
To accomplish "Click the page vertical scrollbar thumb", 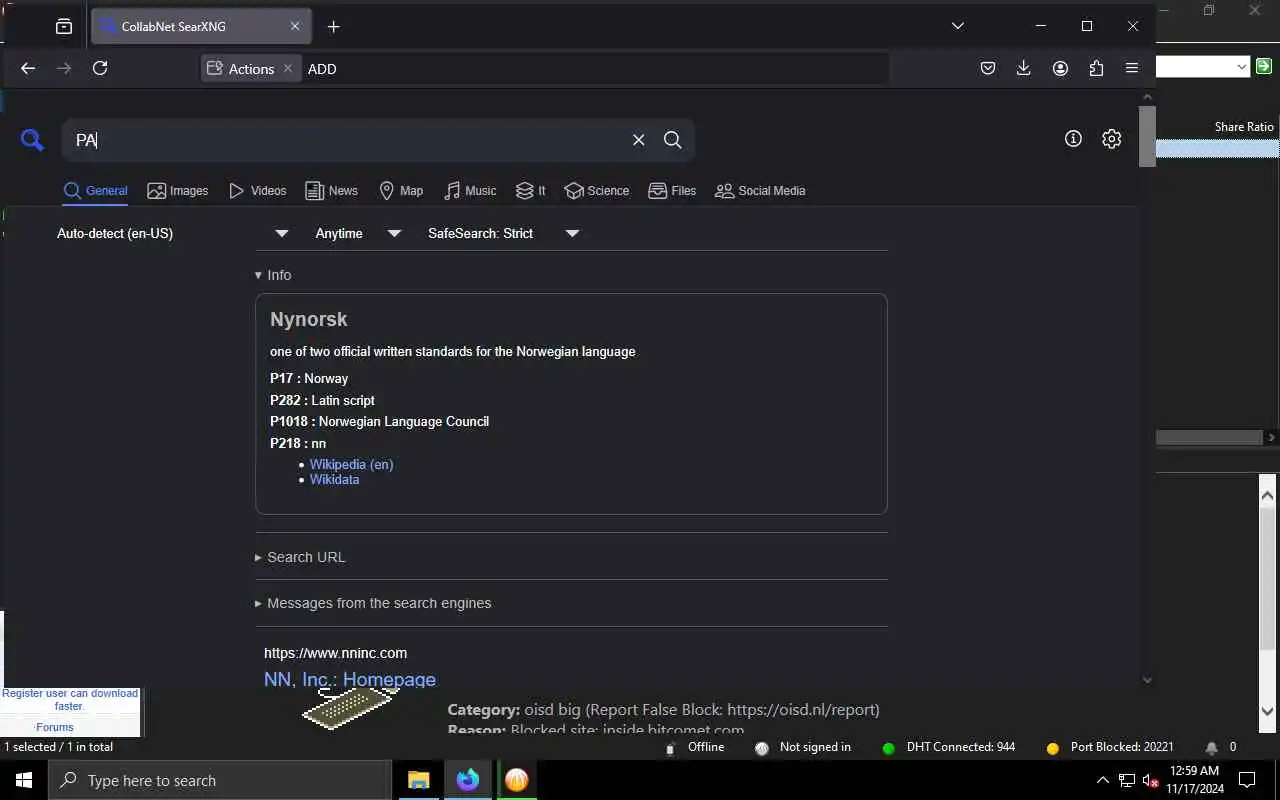I will [x=1147, y=136].
